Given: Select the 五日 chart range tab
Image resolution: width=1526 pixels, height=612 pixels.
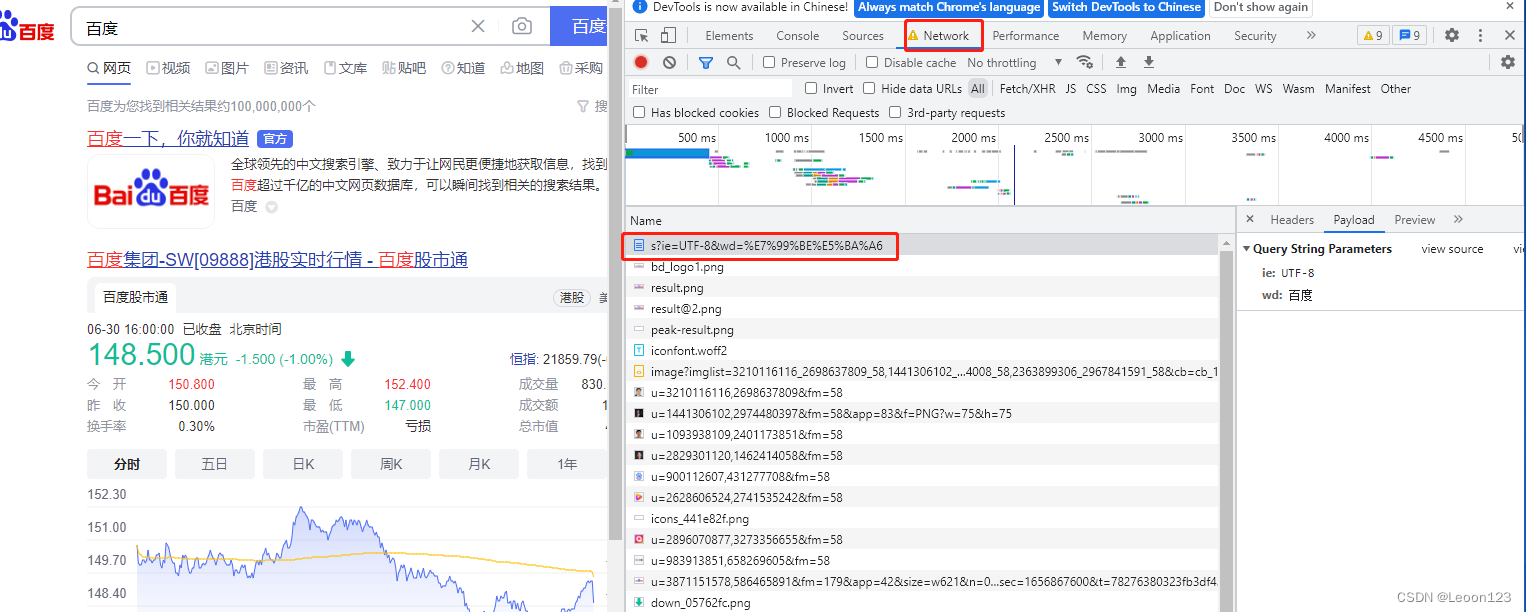Looking at the screenshot, I should 215,464.
